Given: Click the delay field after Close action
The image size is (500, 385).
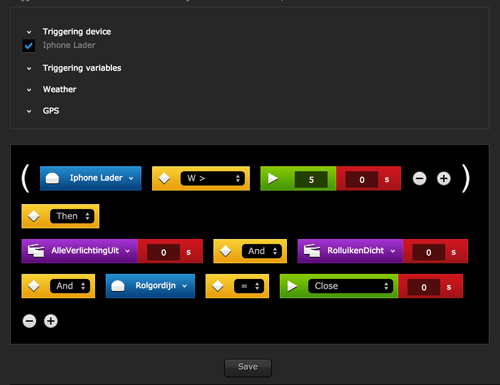Looking at the screenshot, I should point(424,287).
